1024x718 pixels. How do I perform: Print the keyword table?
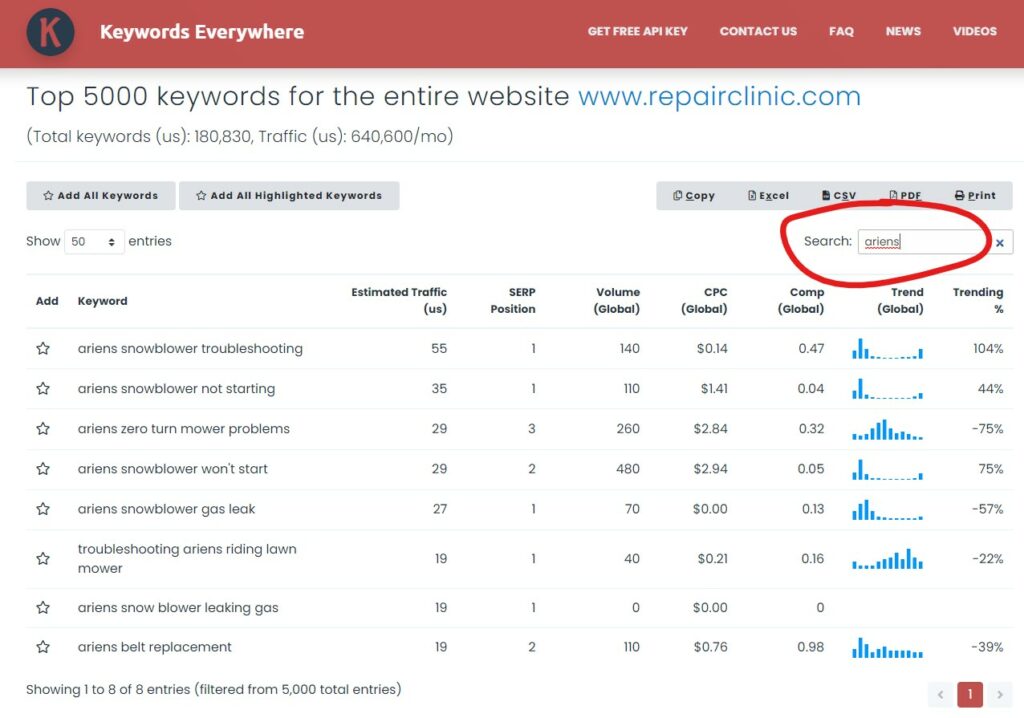click(975, 195)
